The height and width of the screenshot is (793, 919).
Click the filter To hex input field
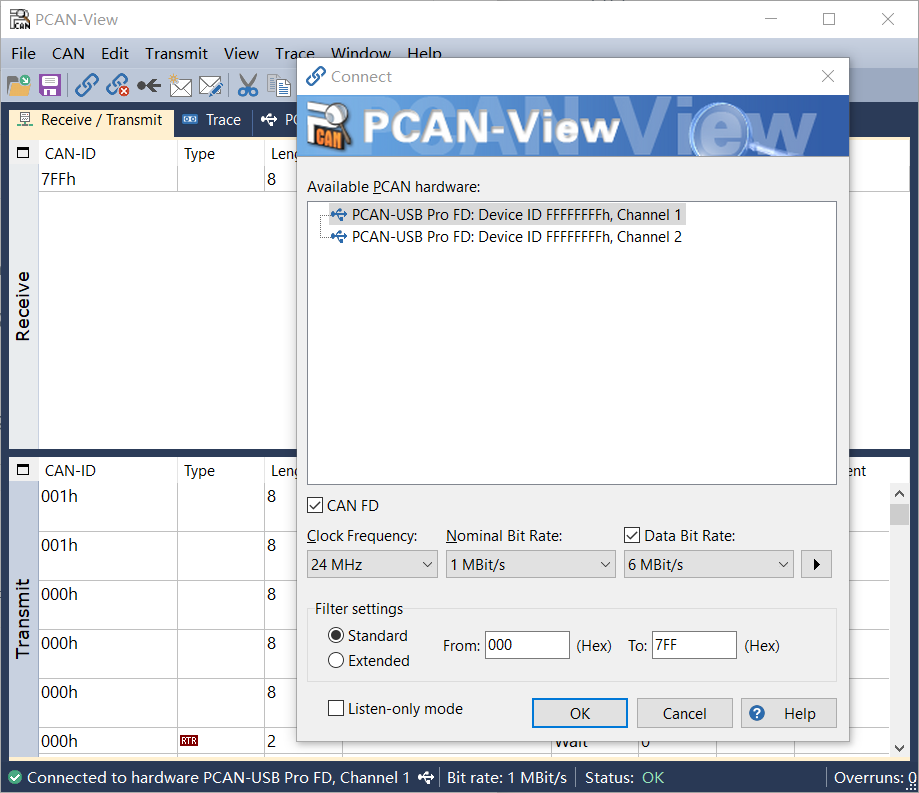[694, 645]
